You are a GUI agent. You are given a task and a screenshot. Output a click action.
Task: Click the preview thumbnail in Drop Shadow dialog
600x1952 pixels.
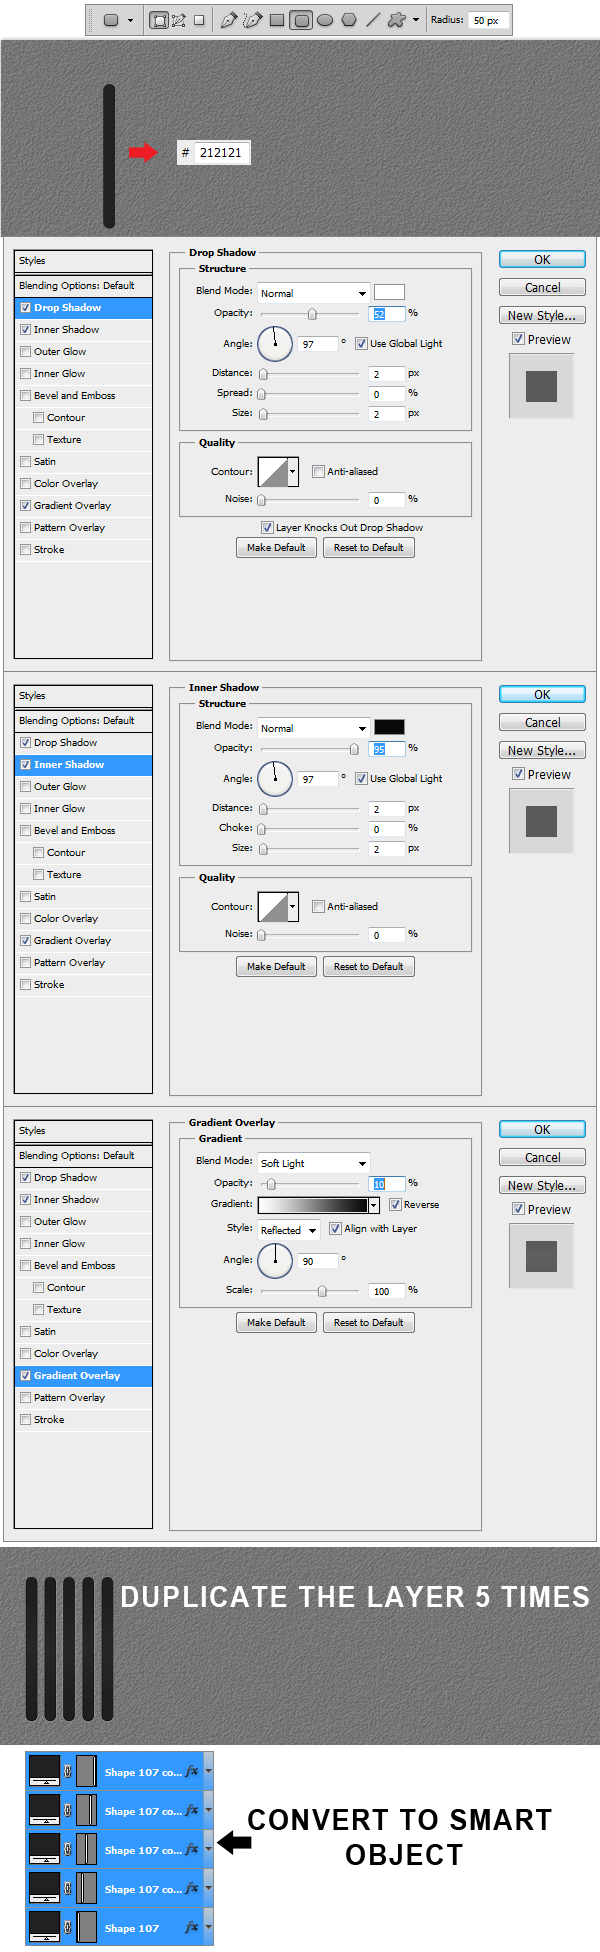coord(541,386)
